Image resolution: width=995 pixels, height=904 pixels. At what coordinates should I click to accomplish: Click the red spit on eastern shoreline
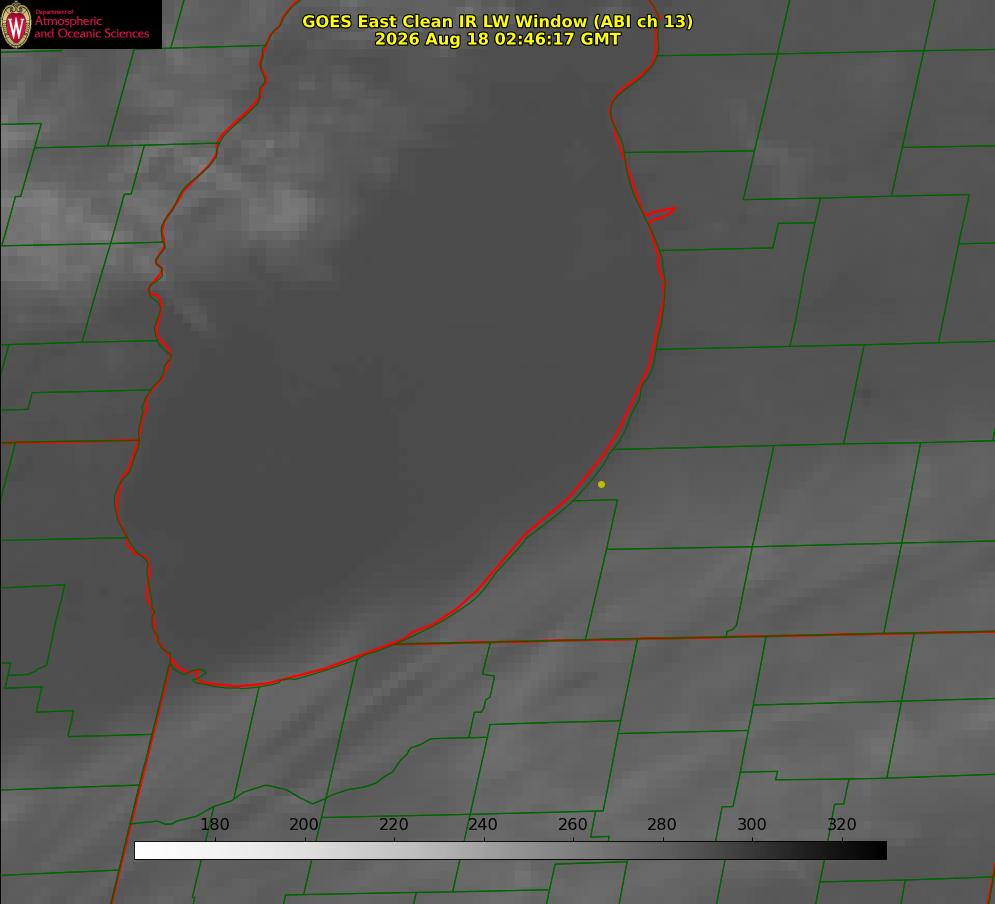tap(660, 214)
